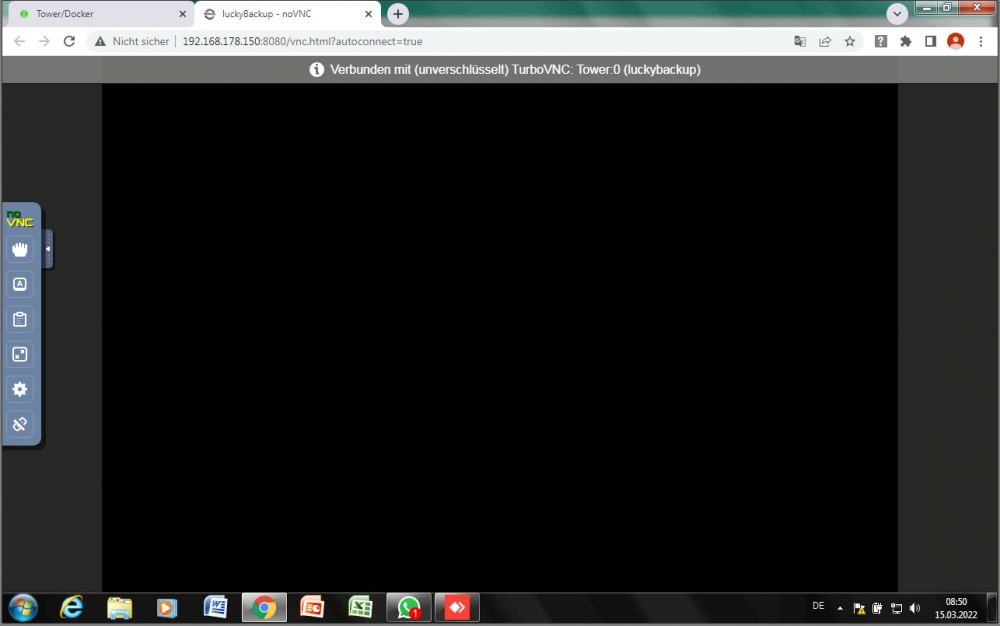Switch to the Tower/Docker tab

click(x=98, y=13)
